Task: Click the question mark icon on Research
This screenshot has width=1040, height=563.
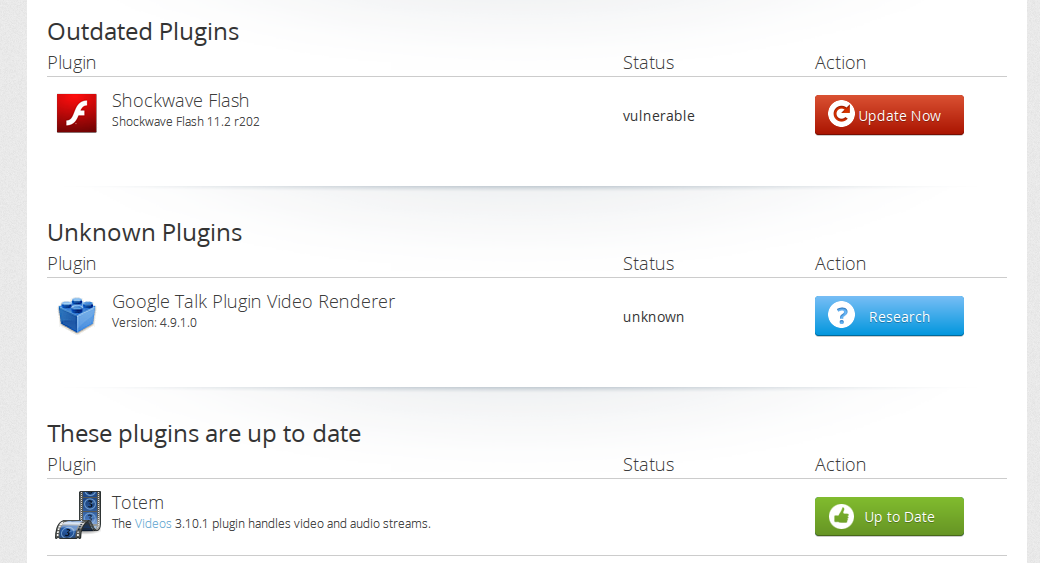Action: click(x=842, y=316)
